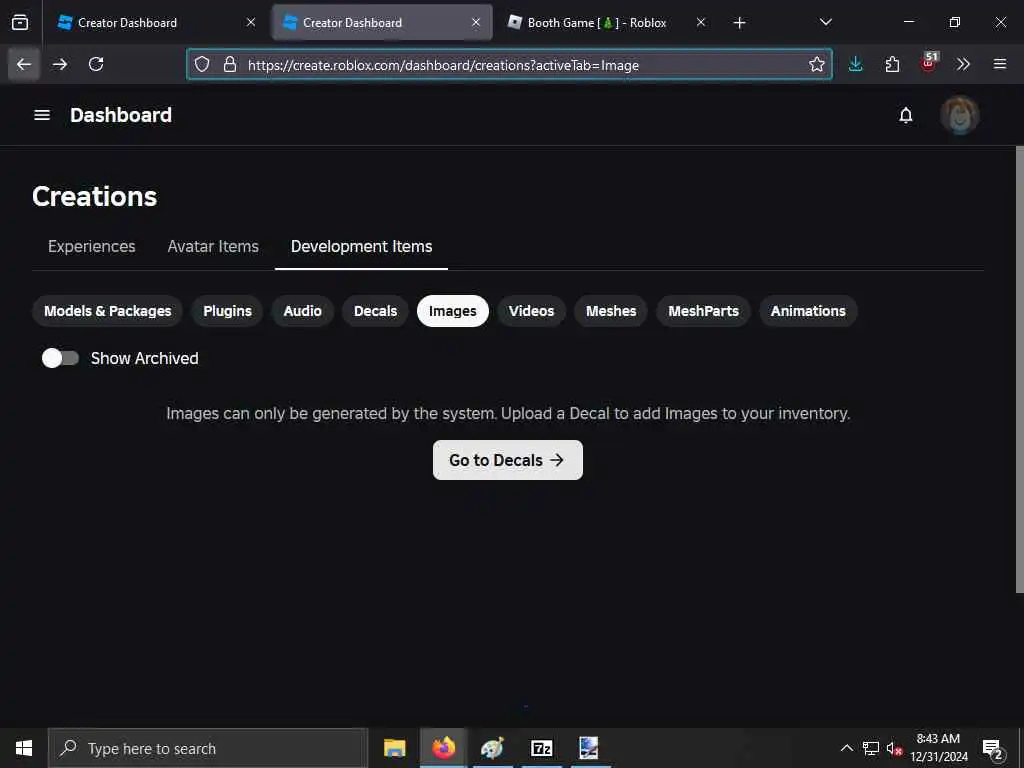This screenshot has width=1024, height=768.
Task: Open the Windows Start menu
Action: 24,748
